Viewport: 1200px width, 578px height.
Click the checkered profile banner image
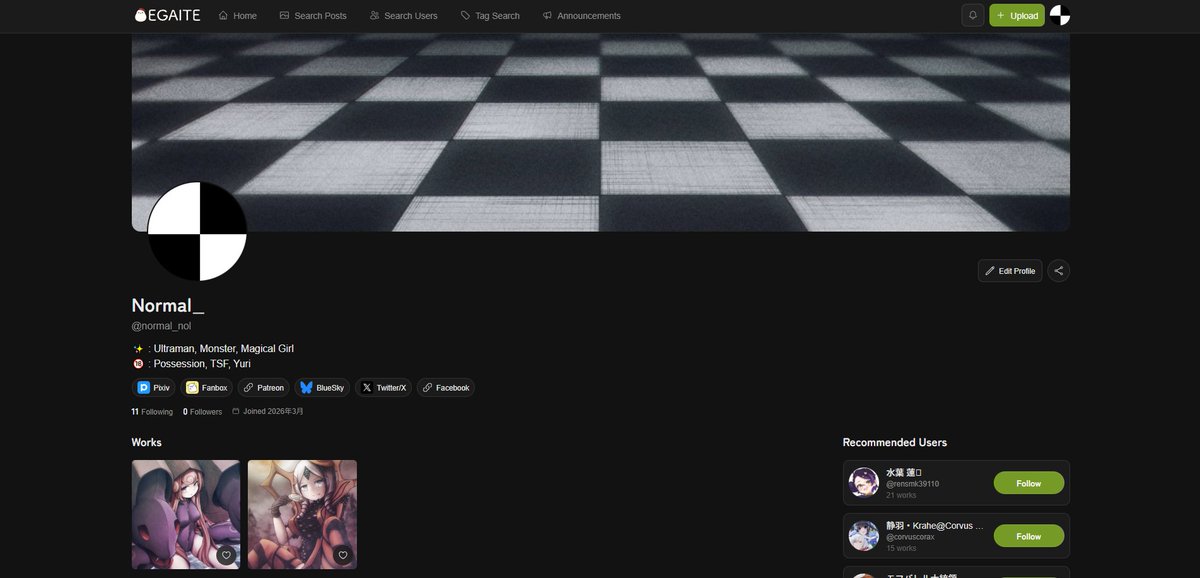(600, 132)
